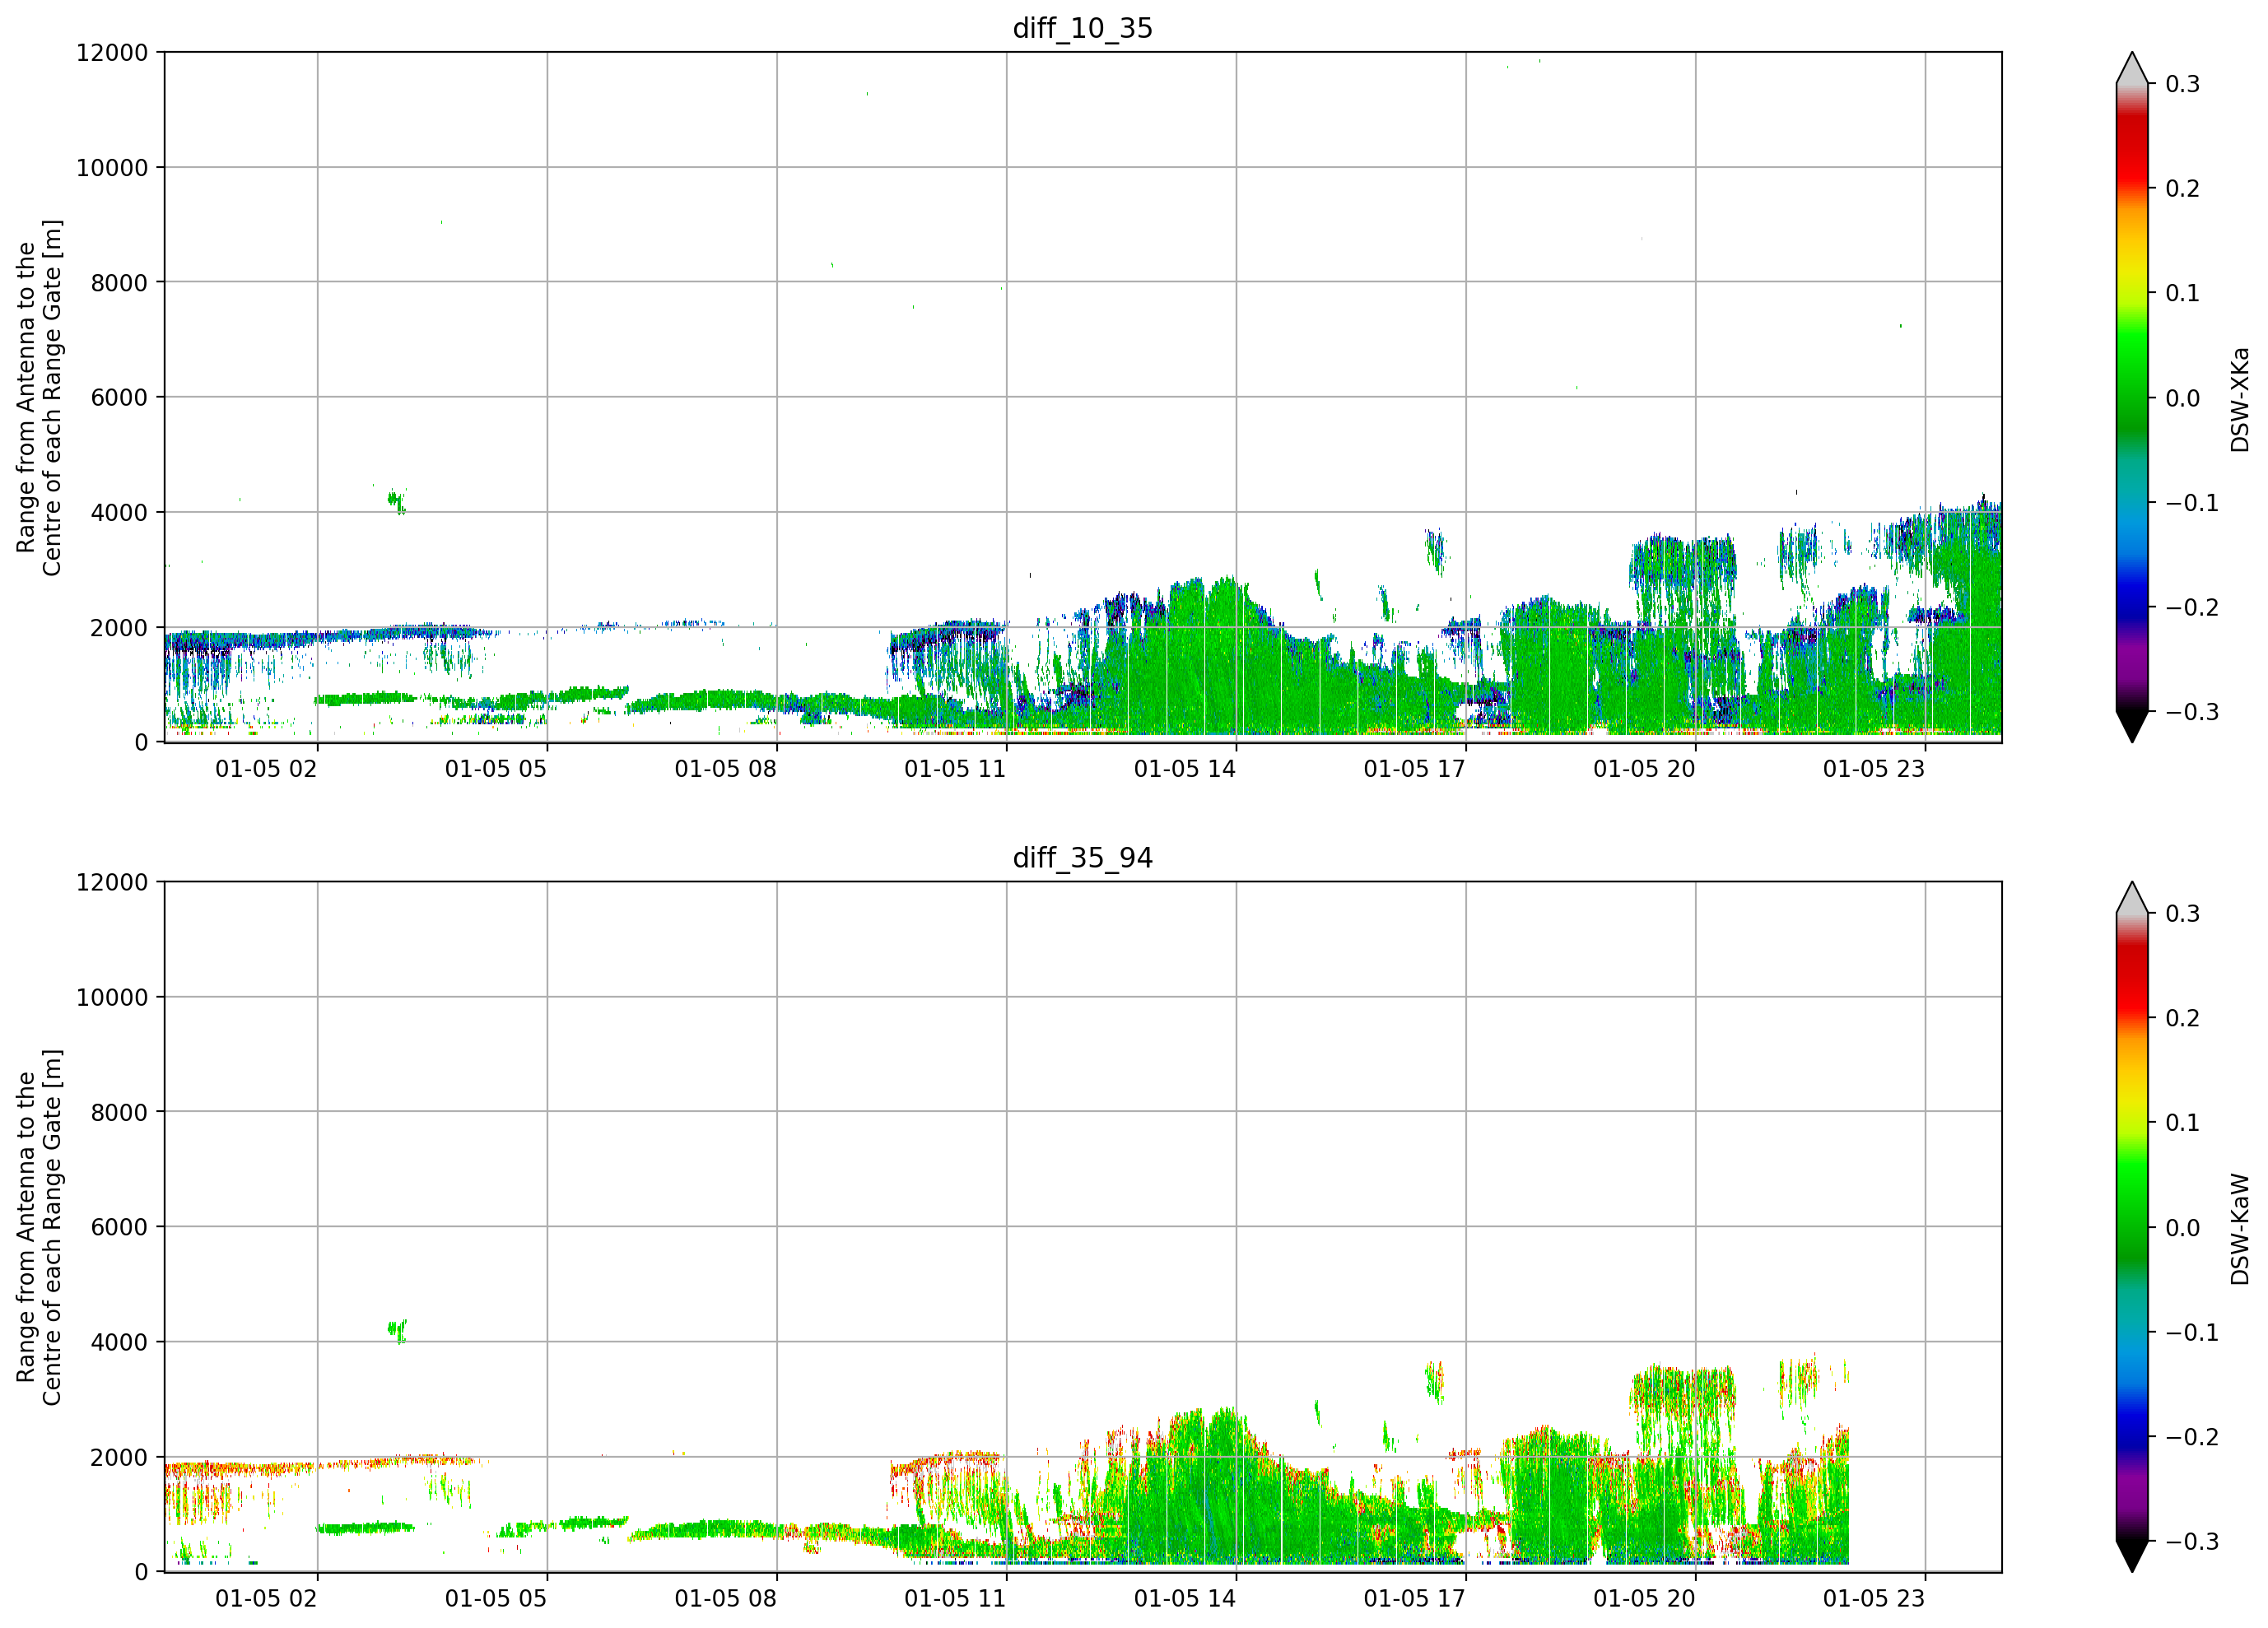2268x1628 pixels.
Task: Click the top plot's range y-axis title
Action: 39,398
